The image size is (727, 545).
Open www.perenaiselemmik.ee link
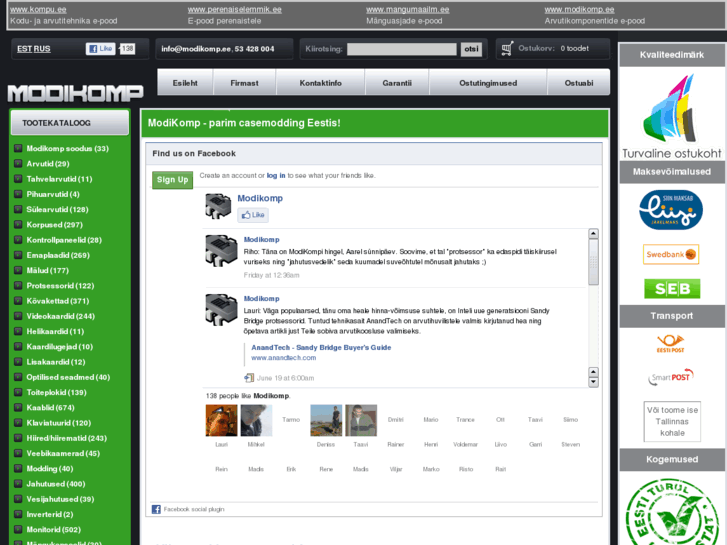coord(235,9)
